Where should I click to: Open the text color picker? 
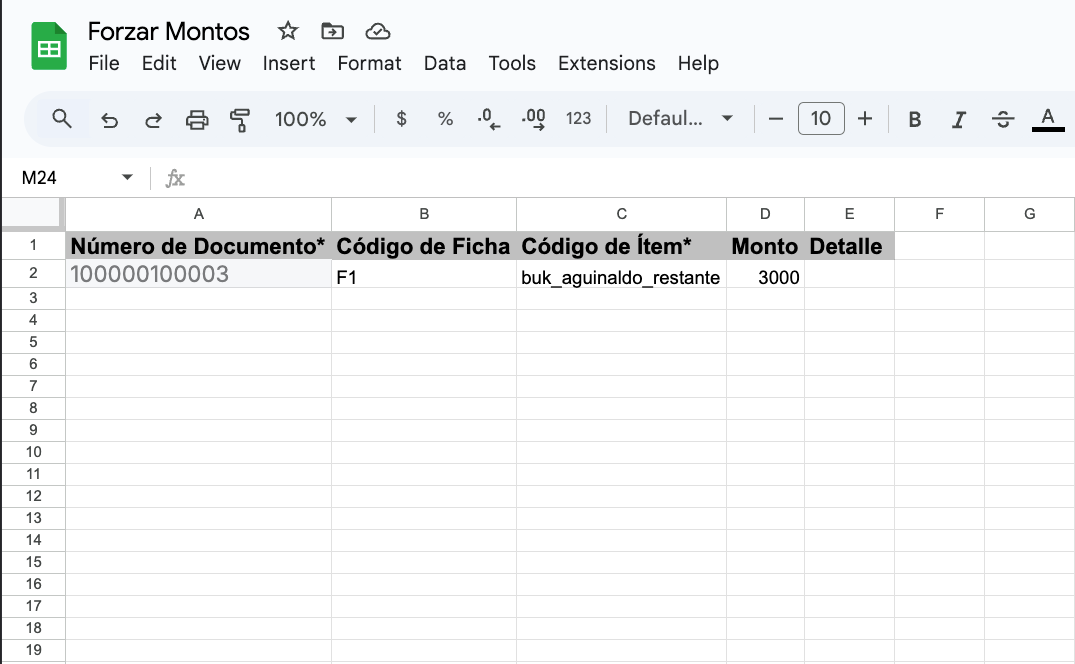coord(1047,119)
